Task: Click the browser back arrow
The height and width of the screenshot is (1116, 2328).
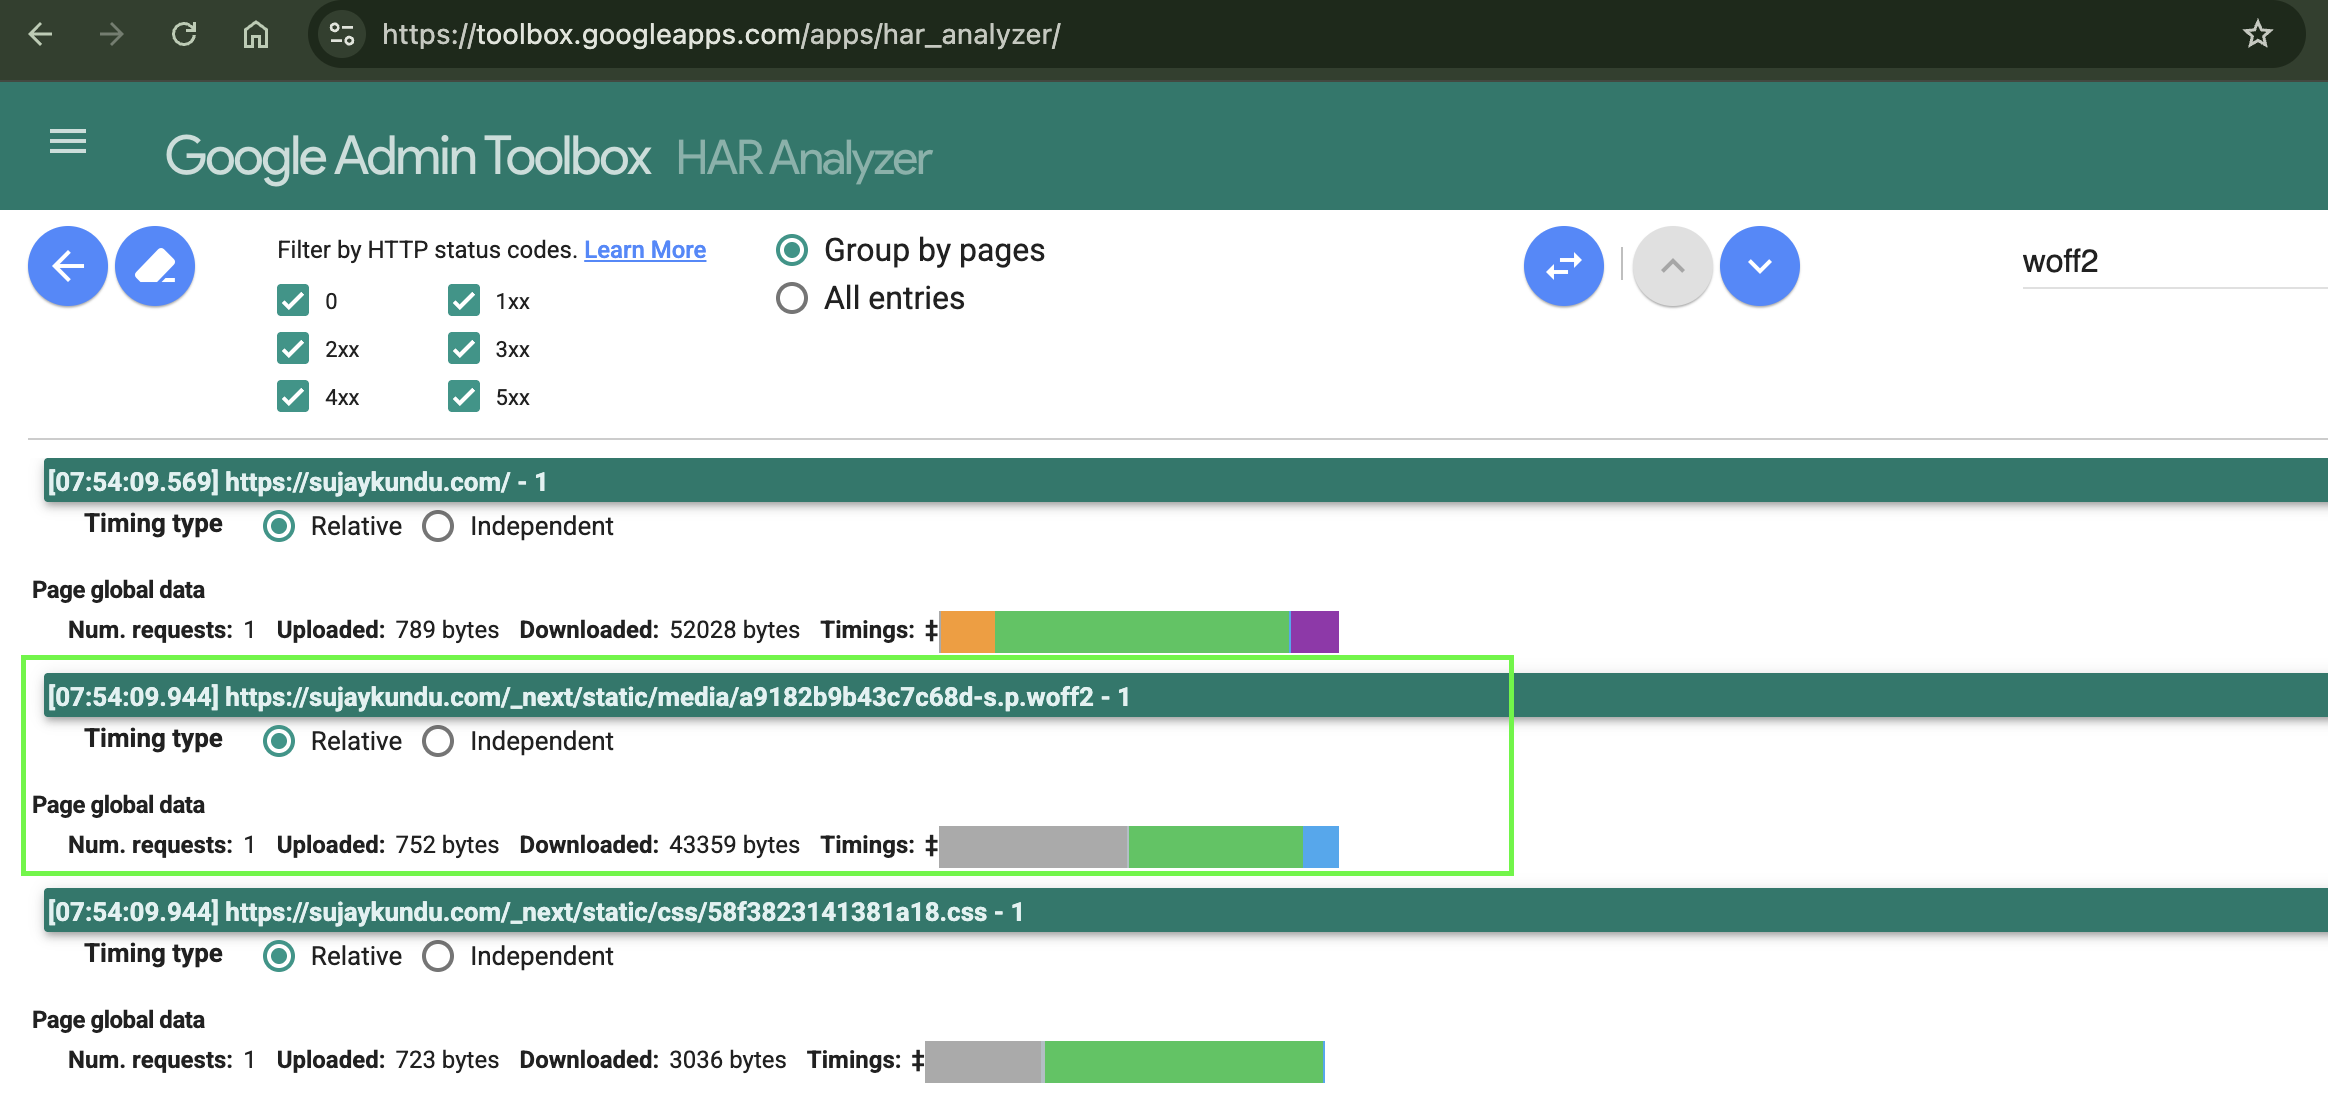Action: coord(41,35)
